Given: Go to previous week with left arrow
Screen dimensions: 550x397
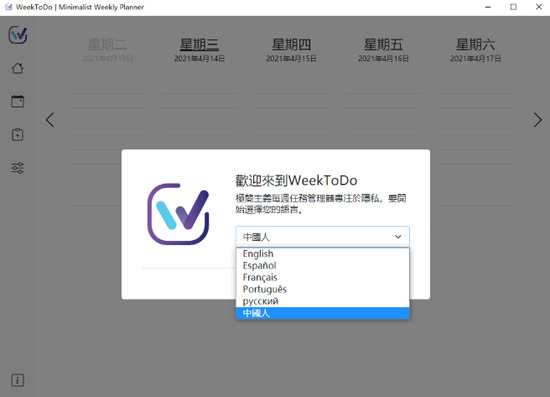Looking at the screenshot, I should [x=50, y=120].
